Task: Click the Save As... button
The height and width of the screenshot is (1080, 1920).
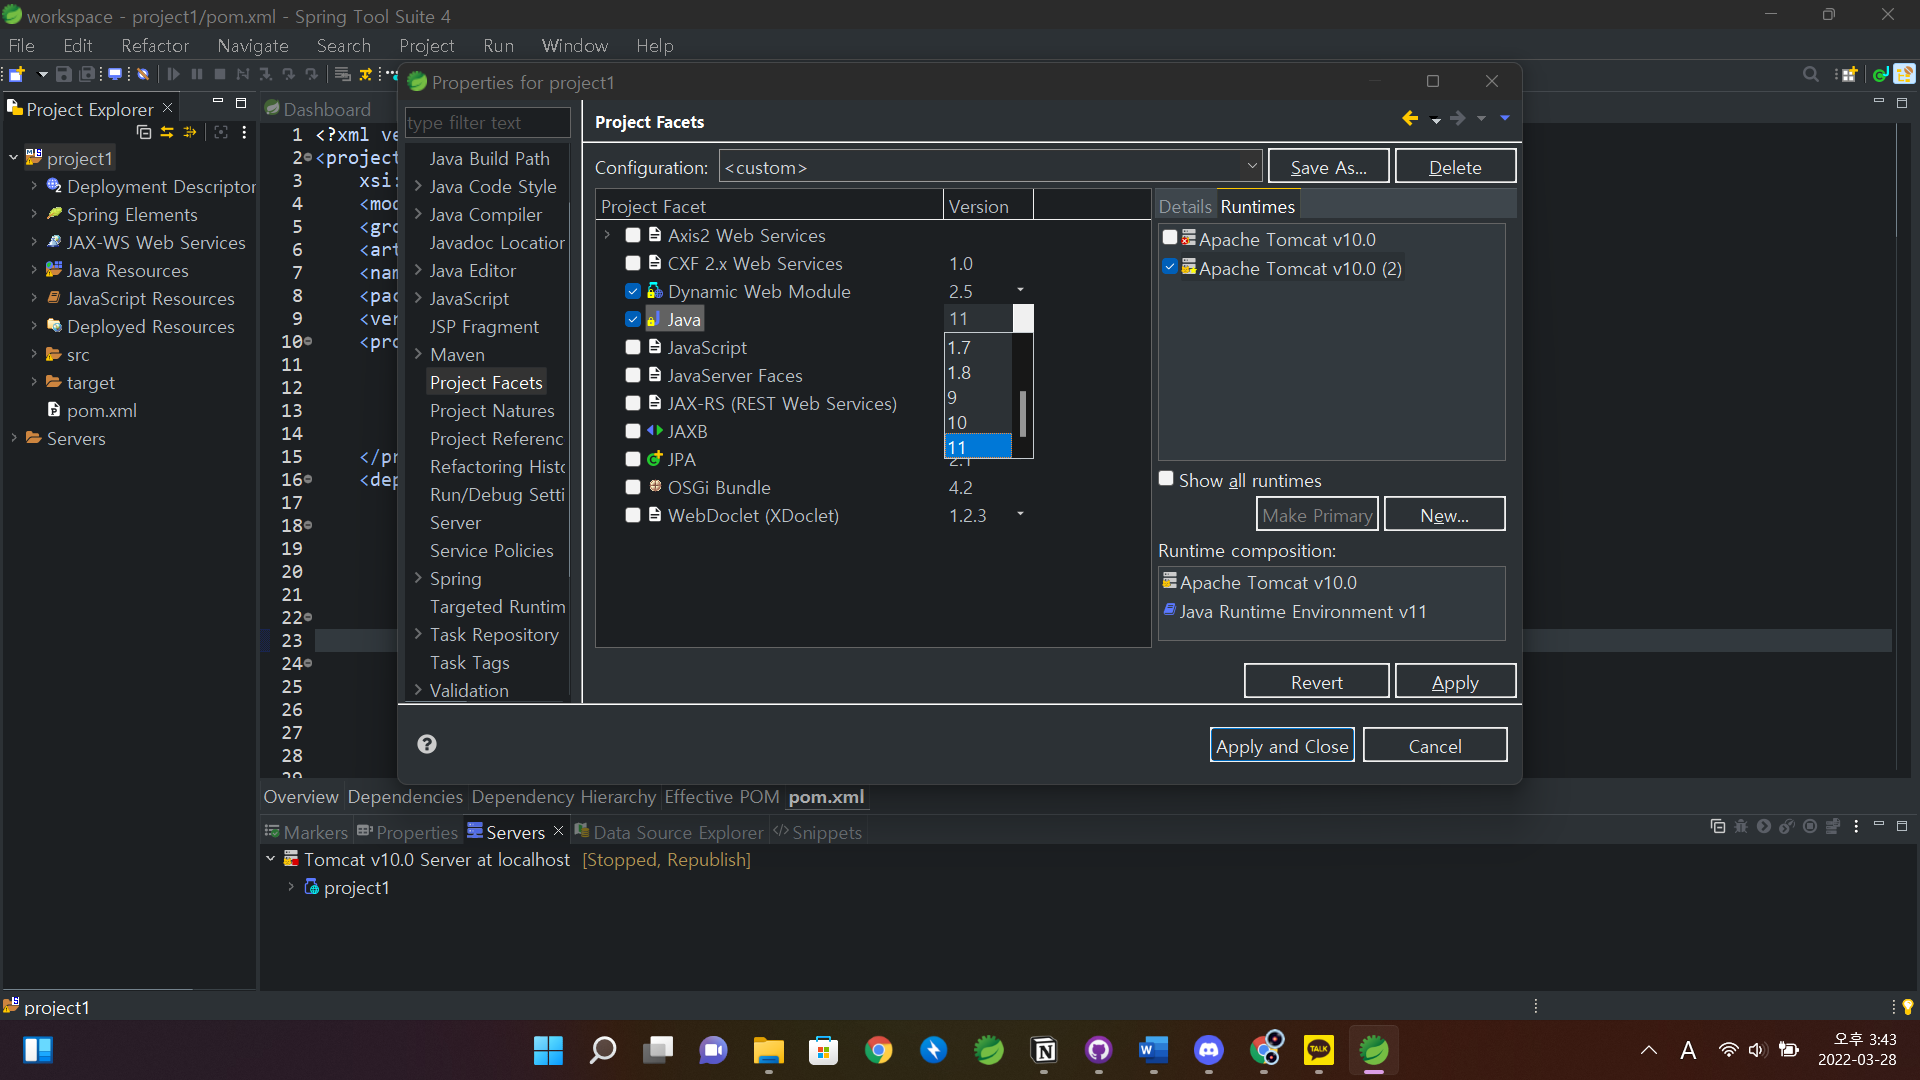Action: [x=1328, y=167]
